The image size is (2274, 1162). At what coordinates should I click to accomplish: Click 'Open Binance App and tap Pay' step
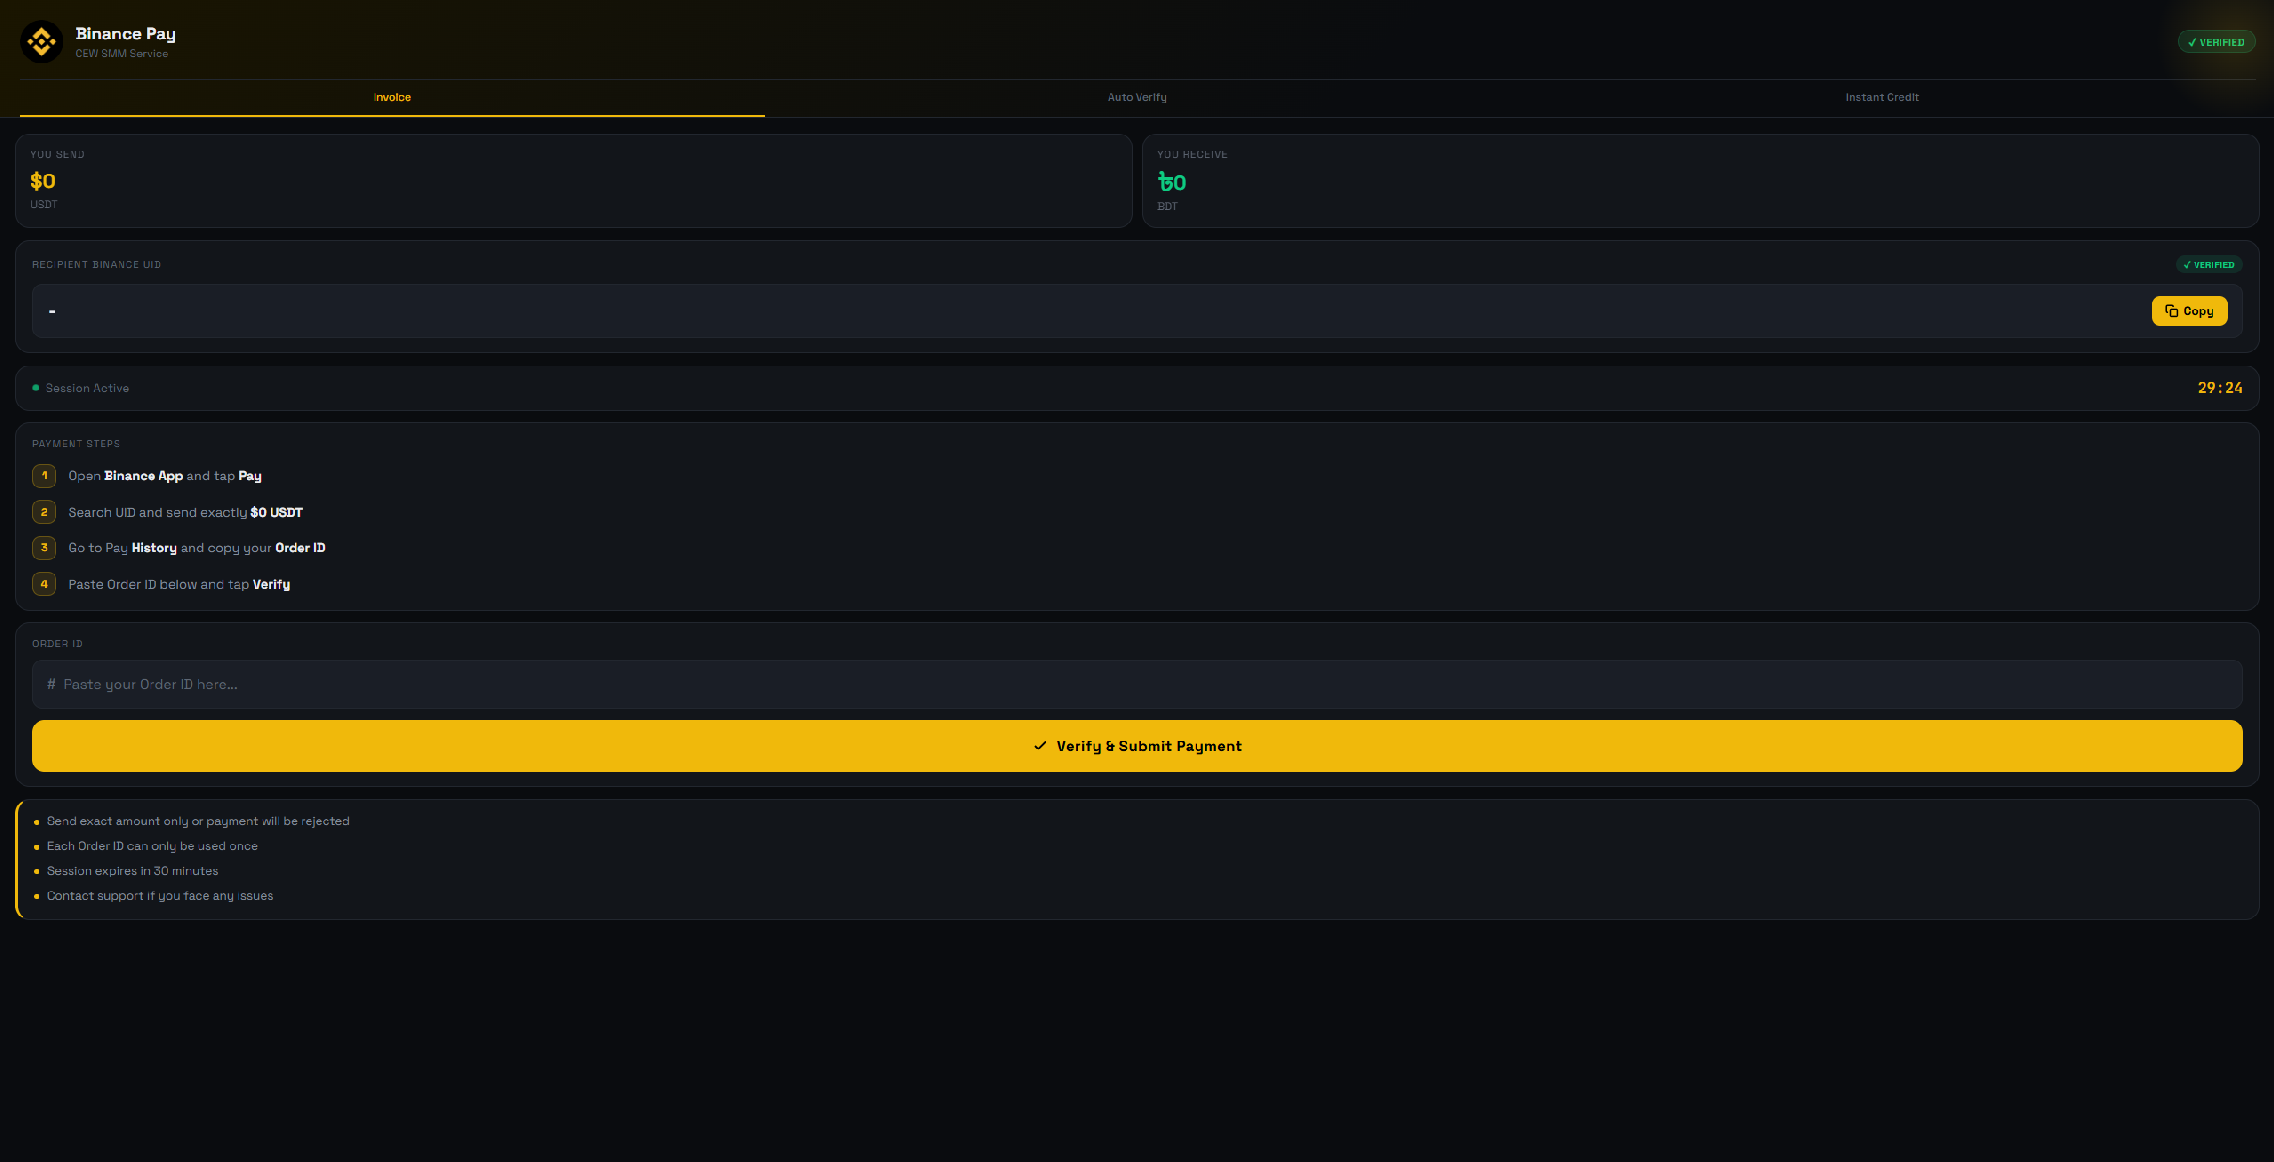click(x=165, y=476)
